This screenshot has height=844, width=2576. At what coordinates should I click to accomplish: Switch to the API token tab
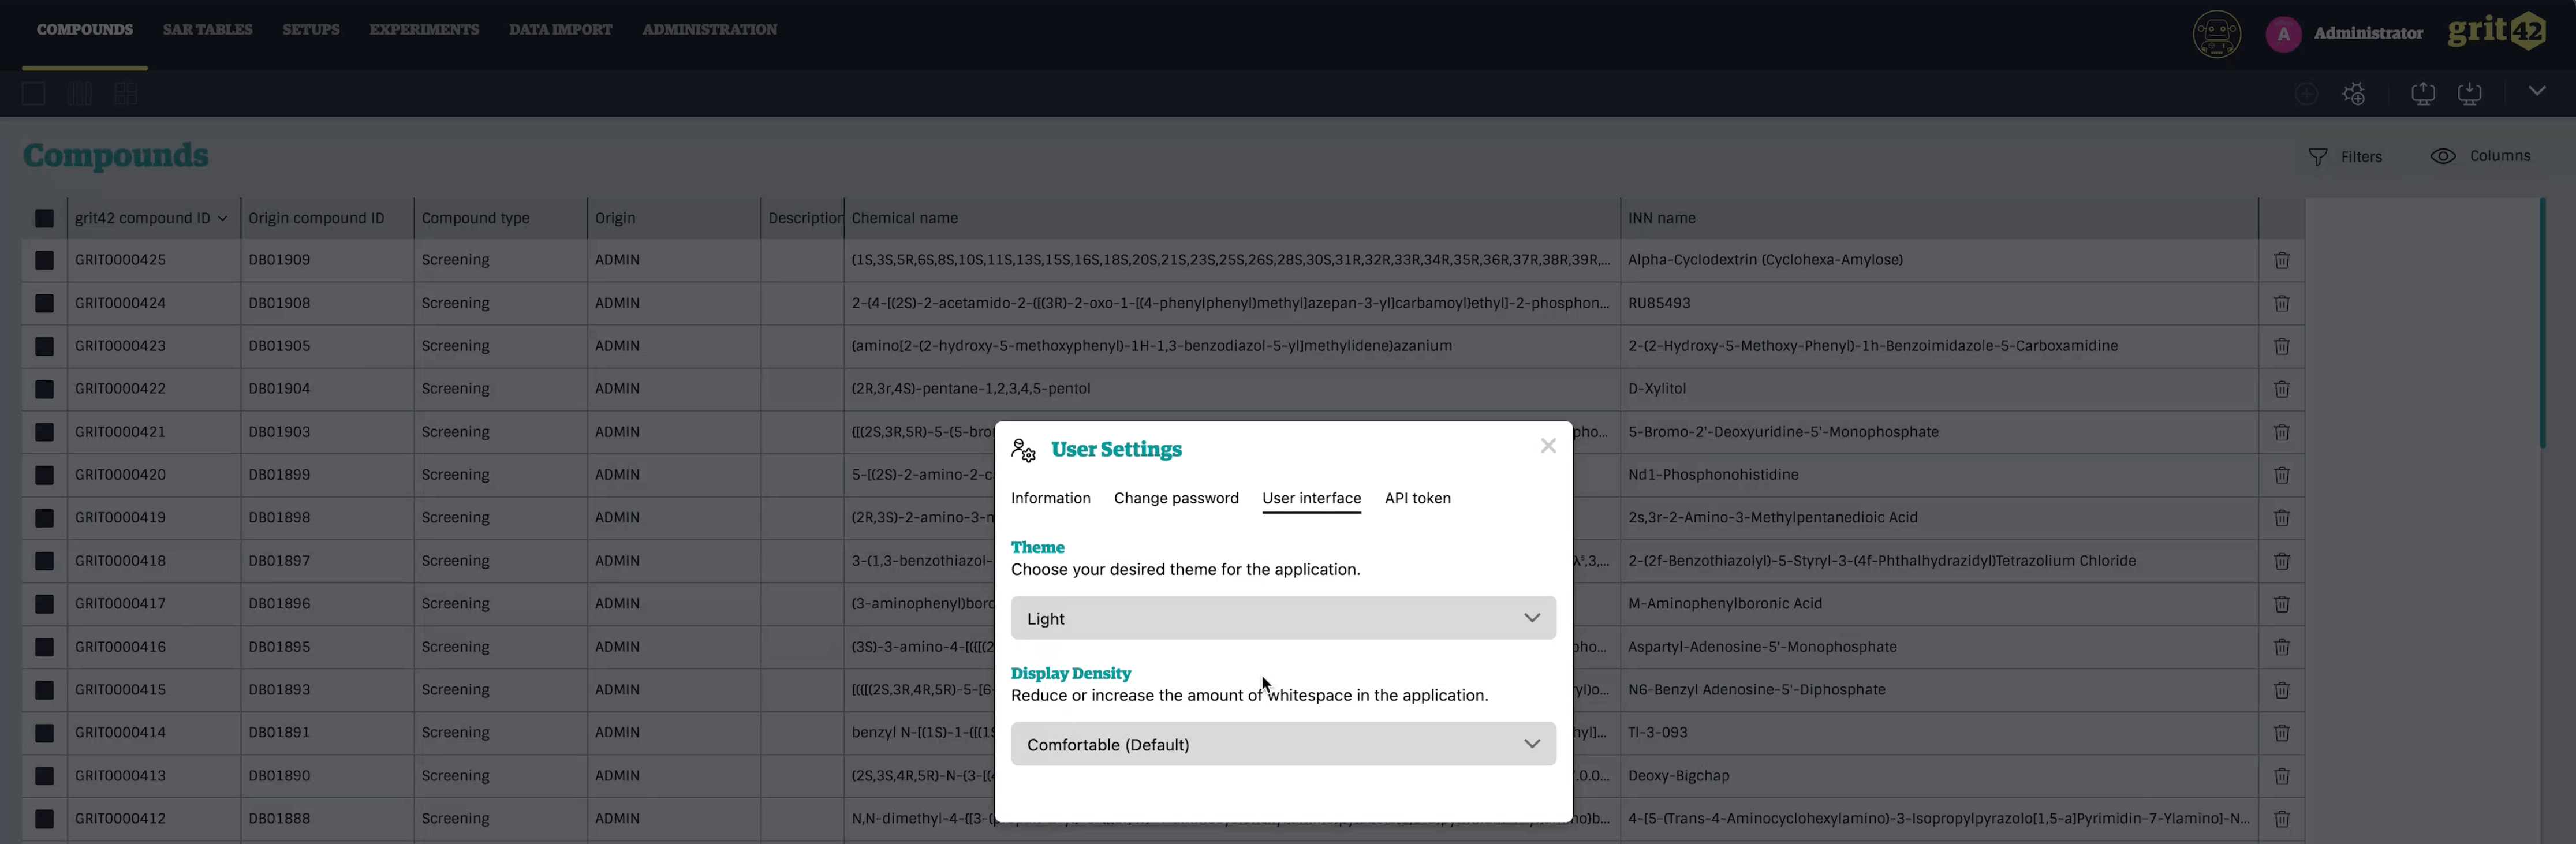tap(1417, 498)
